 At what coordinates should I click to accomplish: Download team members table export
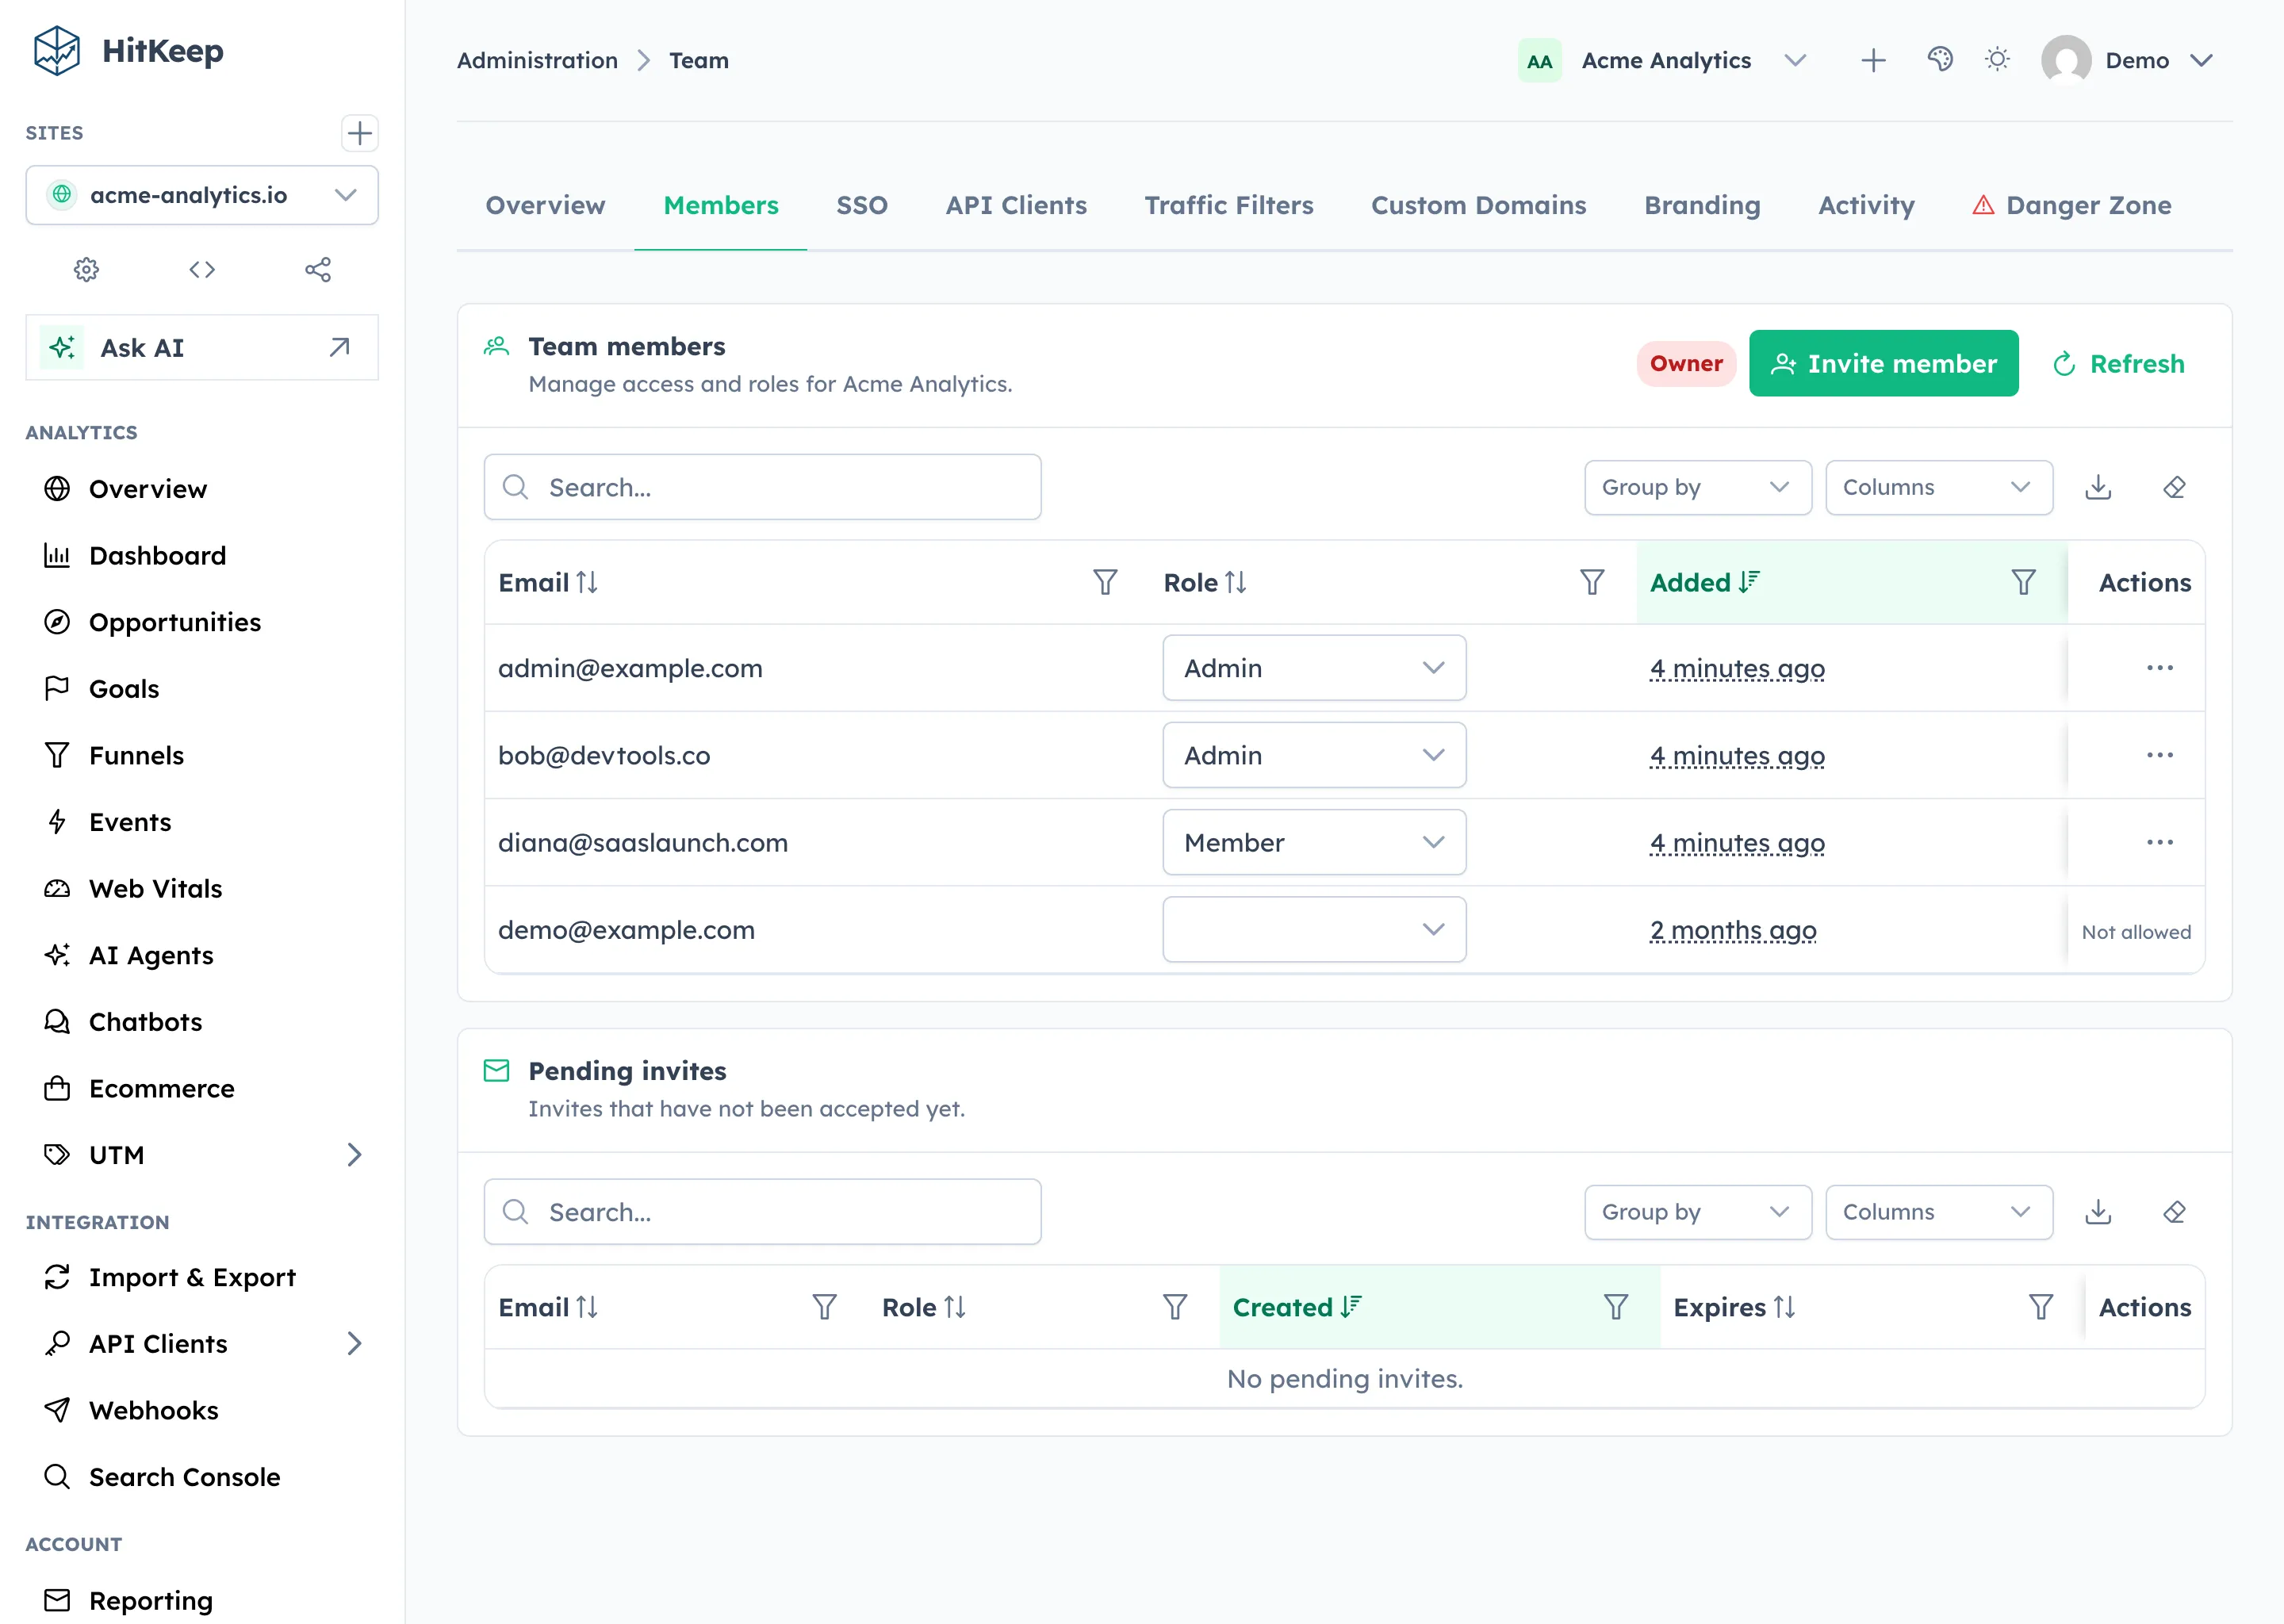click(x=2098, y=488)
